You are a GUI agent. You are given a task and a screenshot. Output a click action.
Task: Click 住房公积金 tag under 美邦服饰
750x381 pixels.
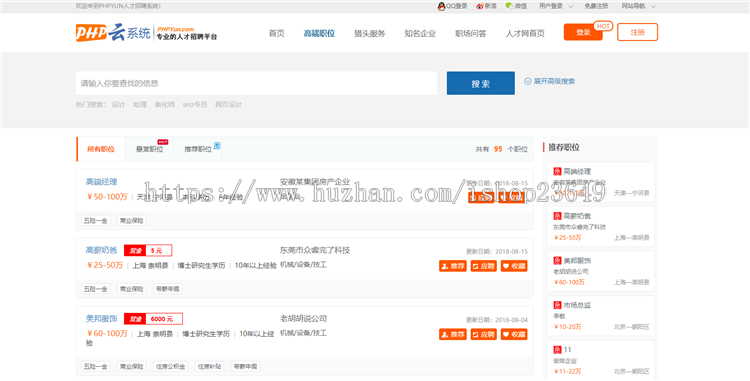[172, 367]
